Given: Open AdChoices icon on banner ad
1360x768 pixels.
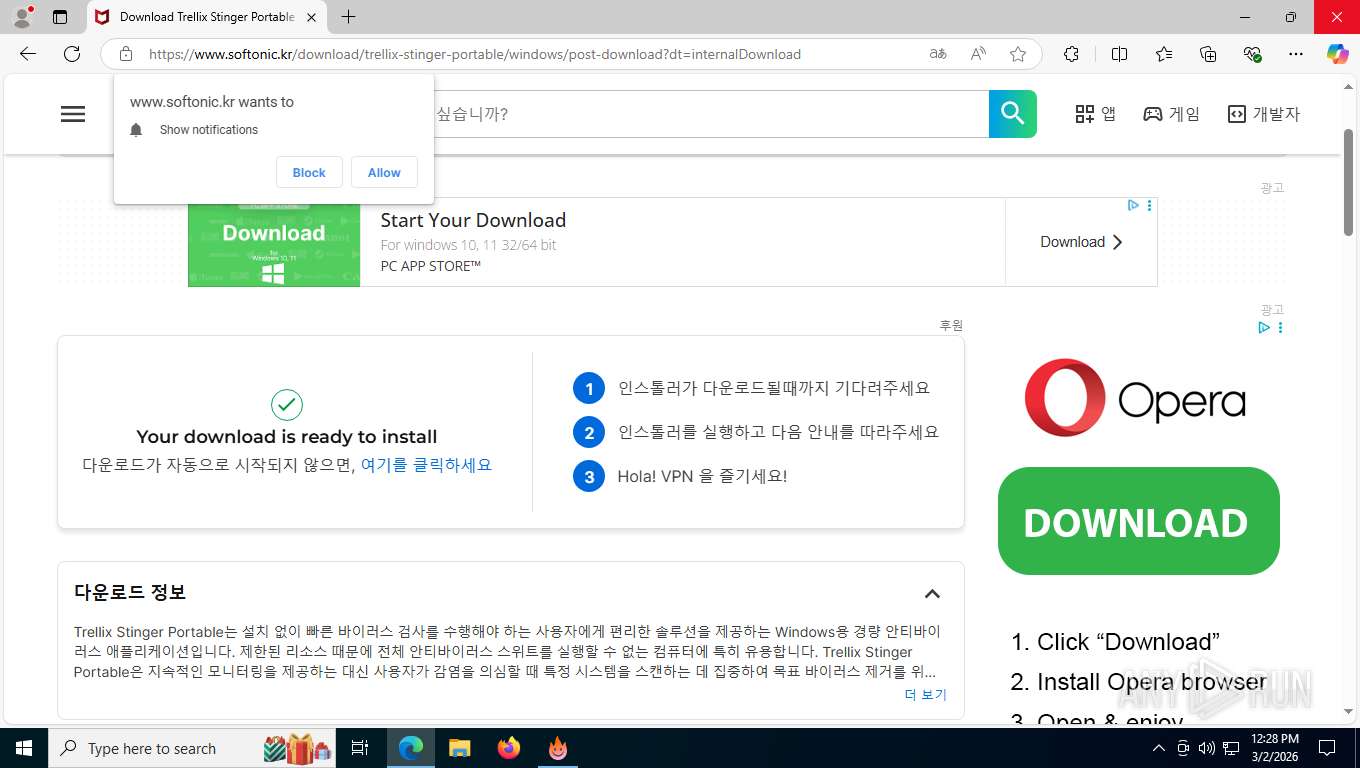Looking at the screenshot, I should (1133, 205).
